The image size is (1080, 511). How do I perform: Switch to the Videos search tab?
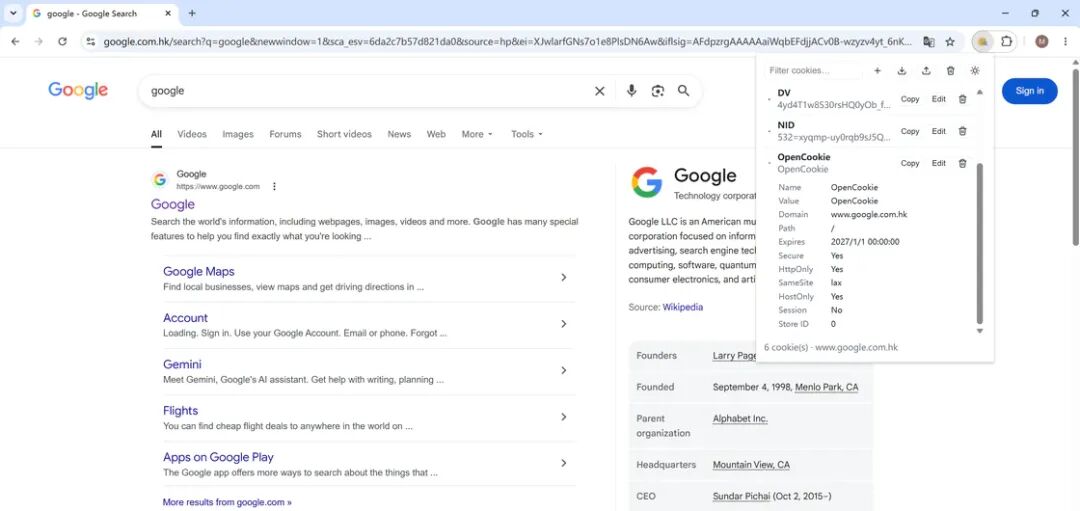[x=191, y=134]
